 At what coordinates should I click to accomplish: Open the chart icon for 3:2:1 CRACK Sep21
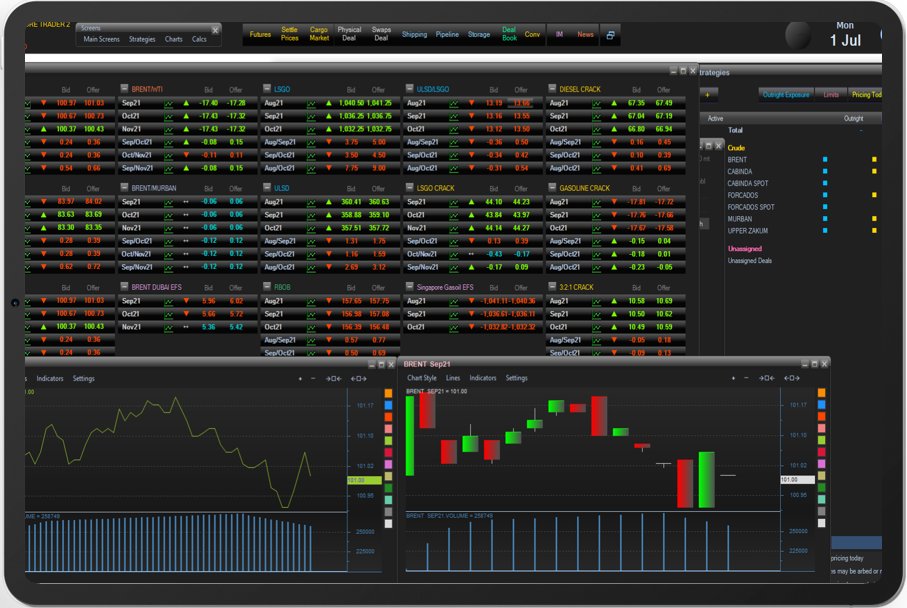coord(596,314)
